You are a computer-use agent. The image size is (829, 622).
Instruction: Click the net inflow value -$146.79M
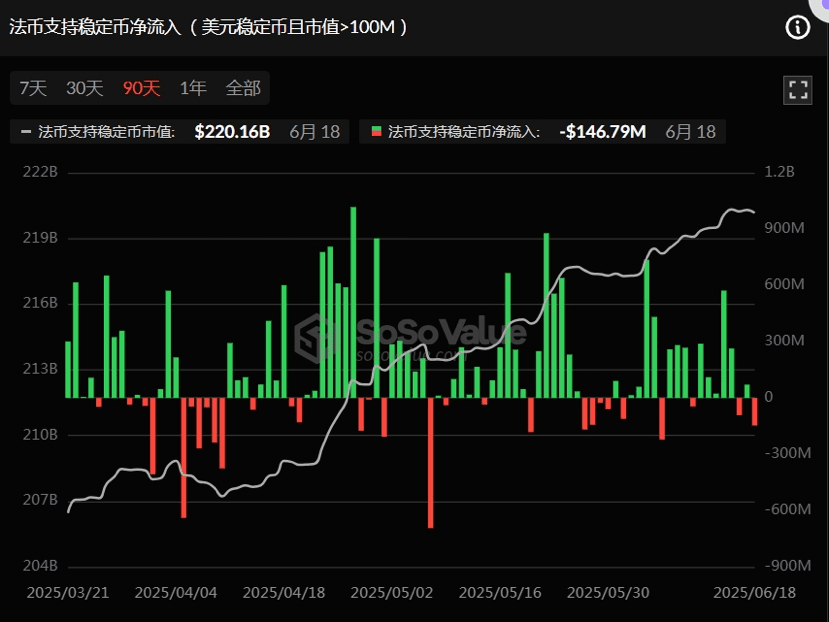[603, 132]
